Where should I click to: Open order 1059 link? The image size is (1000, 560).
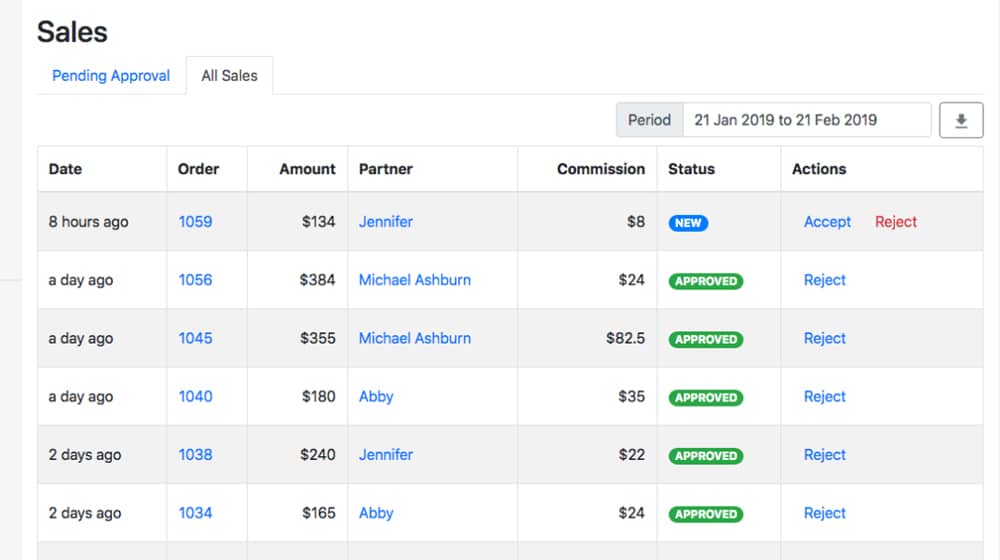pos(195,222)
